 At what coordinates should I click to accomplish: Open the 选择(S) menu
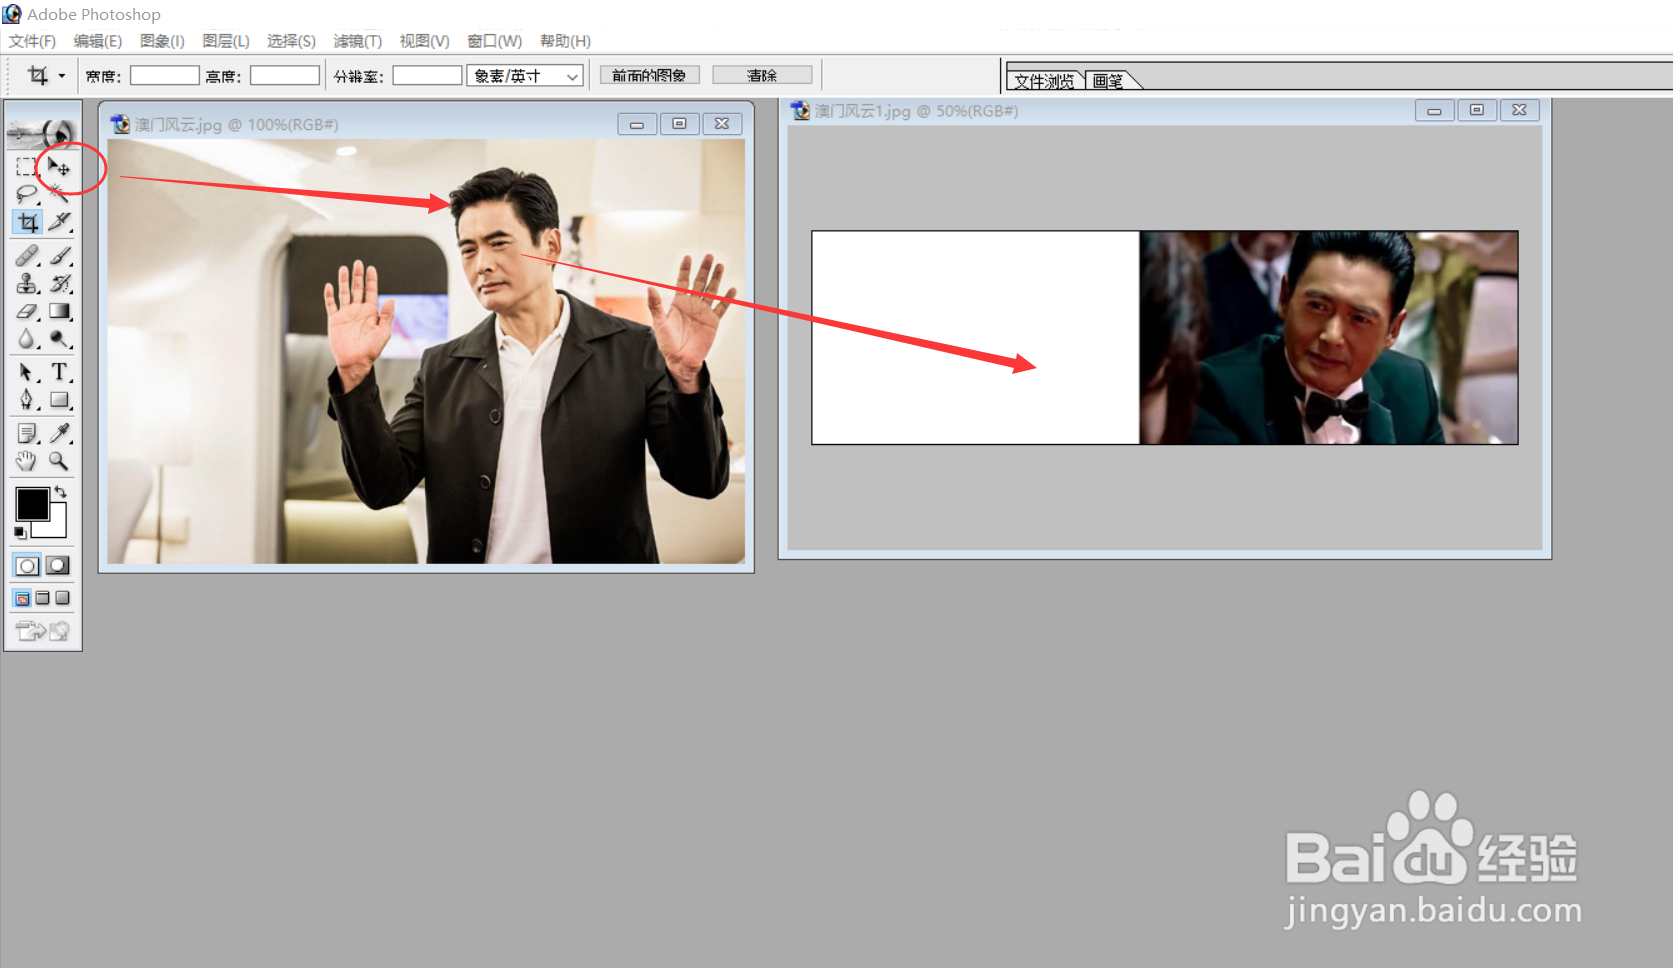pyautogui.click(x=291, y=41)
